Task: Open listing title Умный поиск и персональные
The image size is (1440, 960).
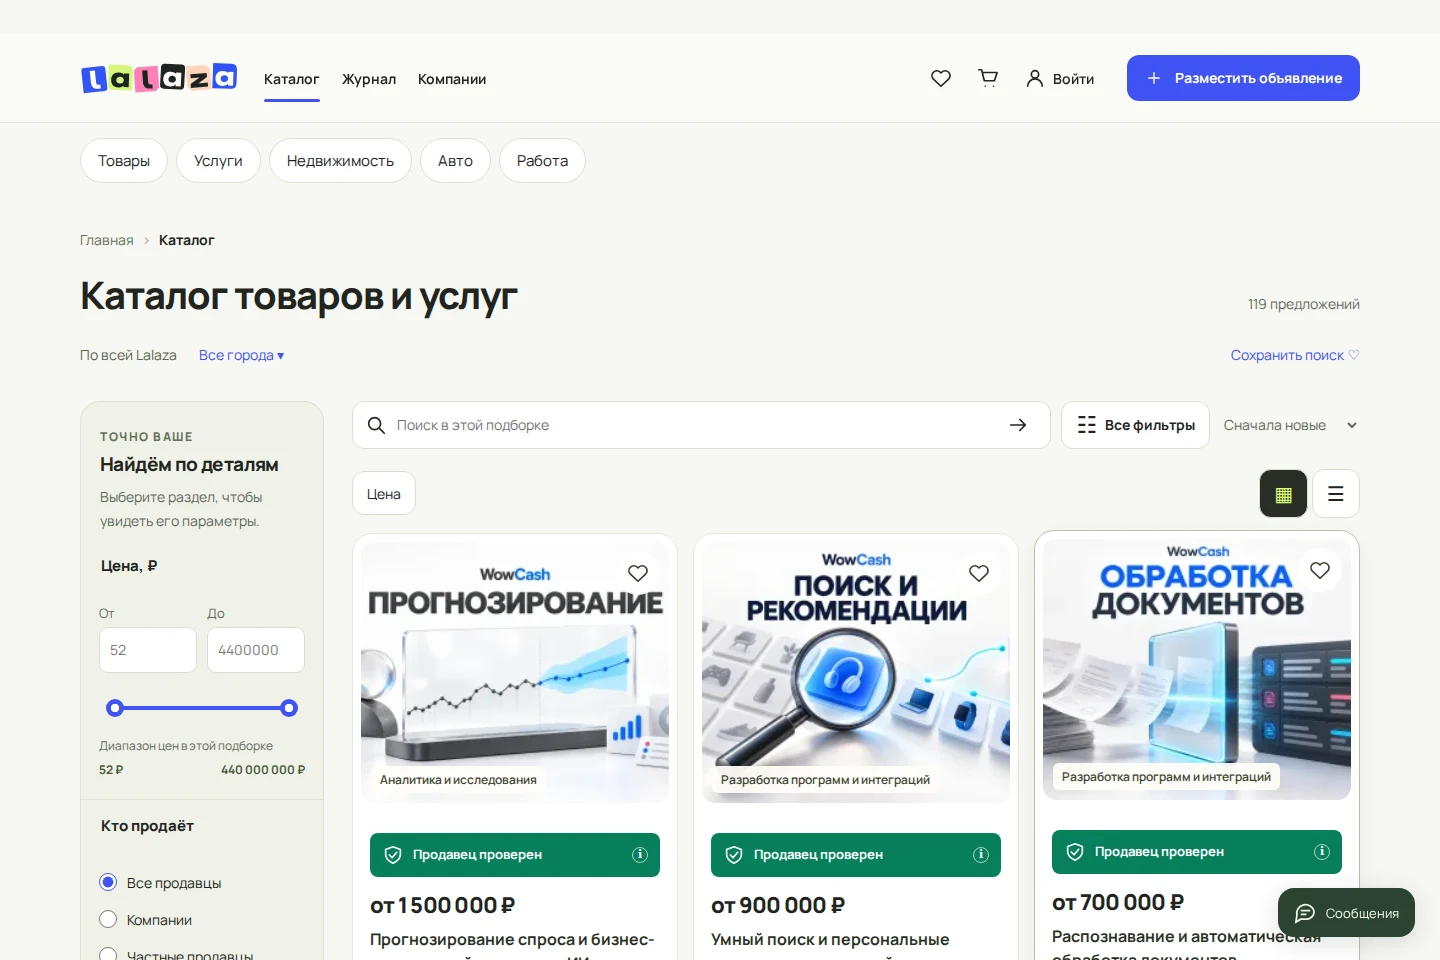Action: pyautogui.click(x=830, y=940)
